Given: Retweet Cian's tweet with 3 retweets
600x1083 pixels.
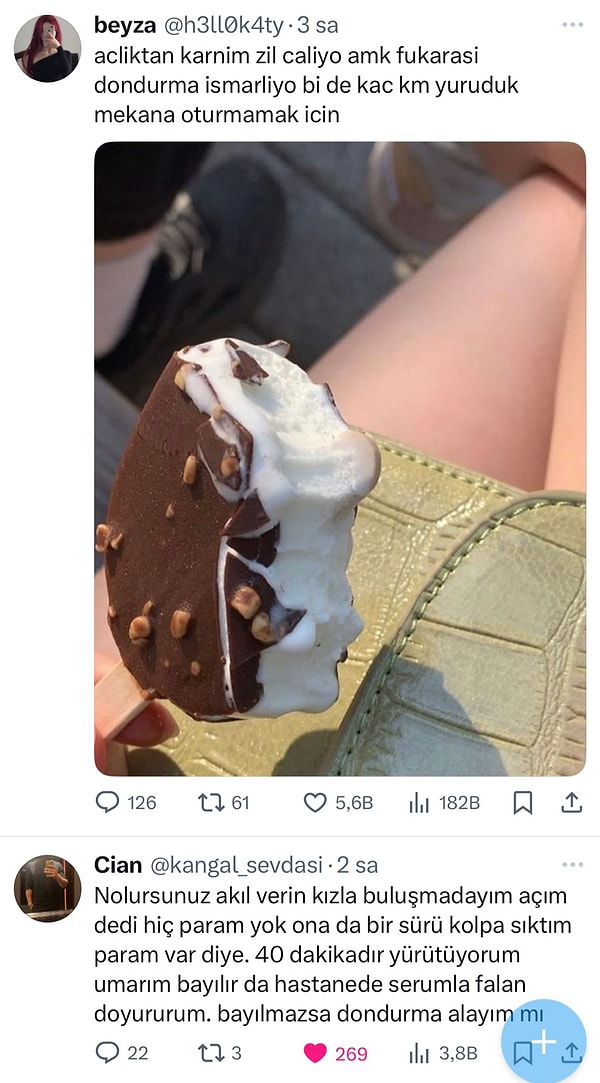Looking at the screenshot, I should [209, 1052].
